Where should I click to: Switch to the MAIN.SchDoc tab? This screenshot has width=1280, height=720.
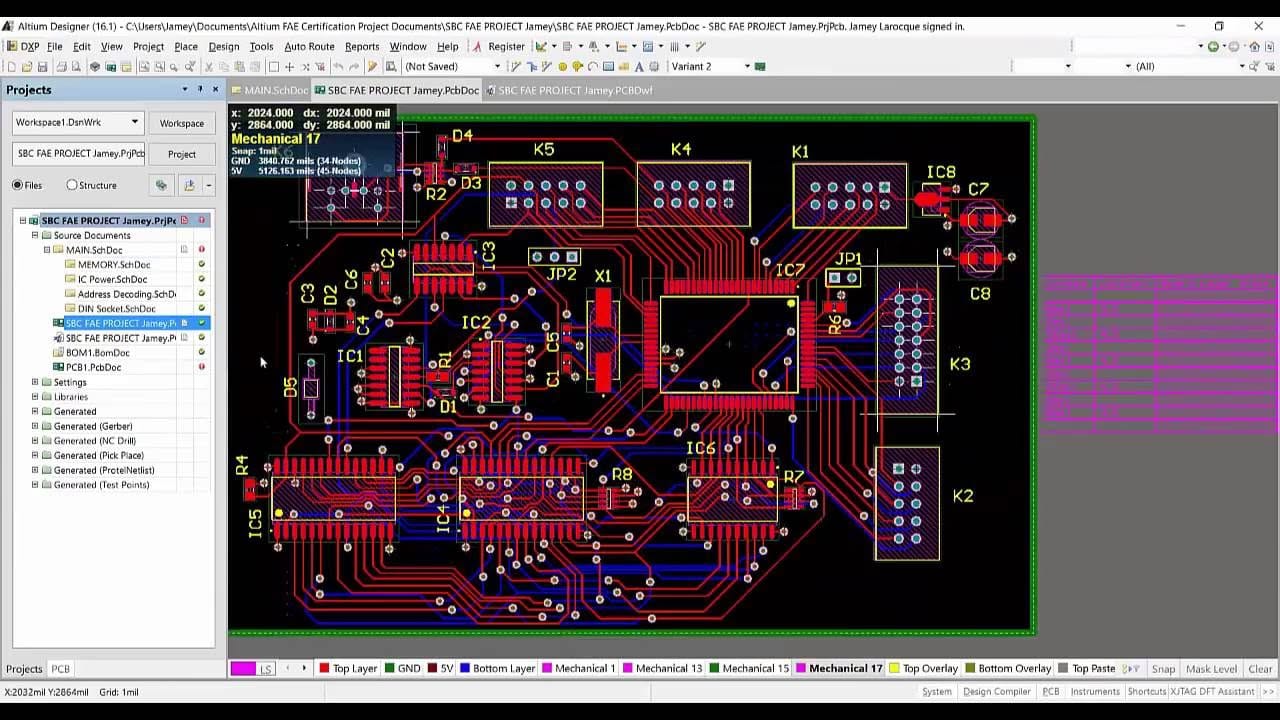(272, 89)
